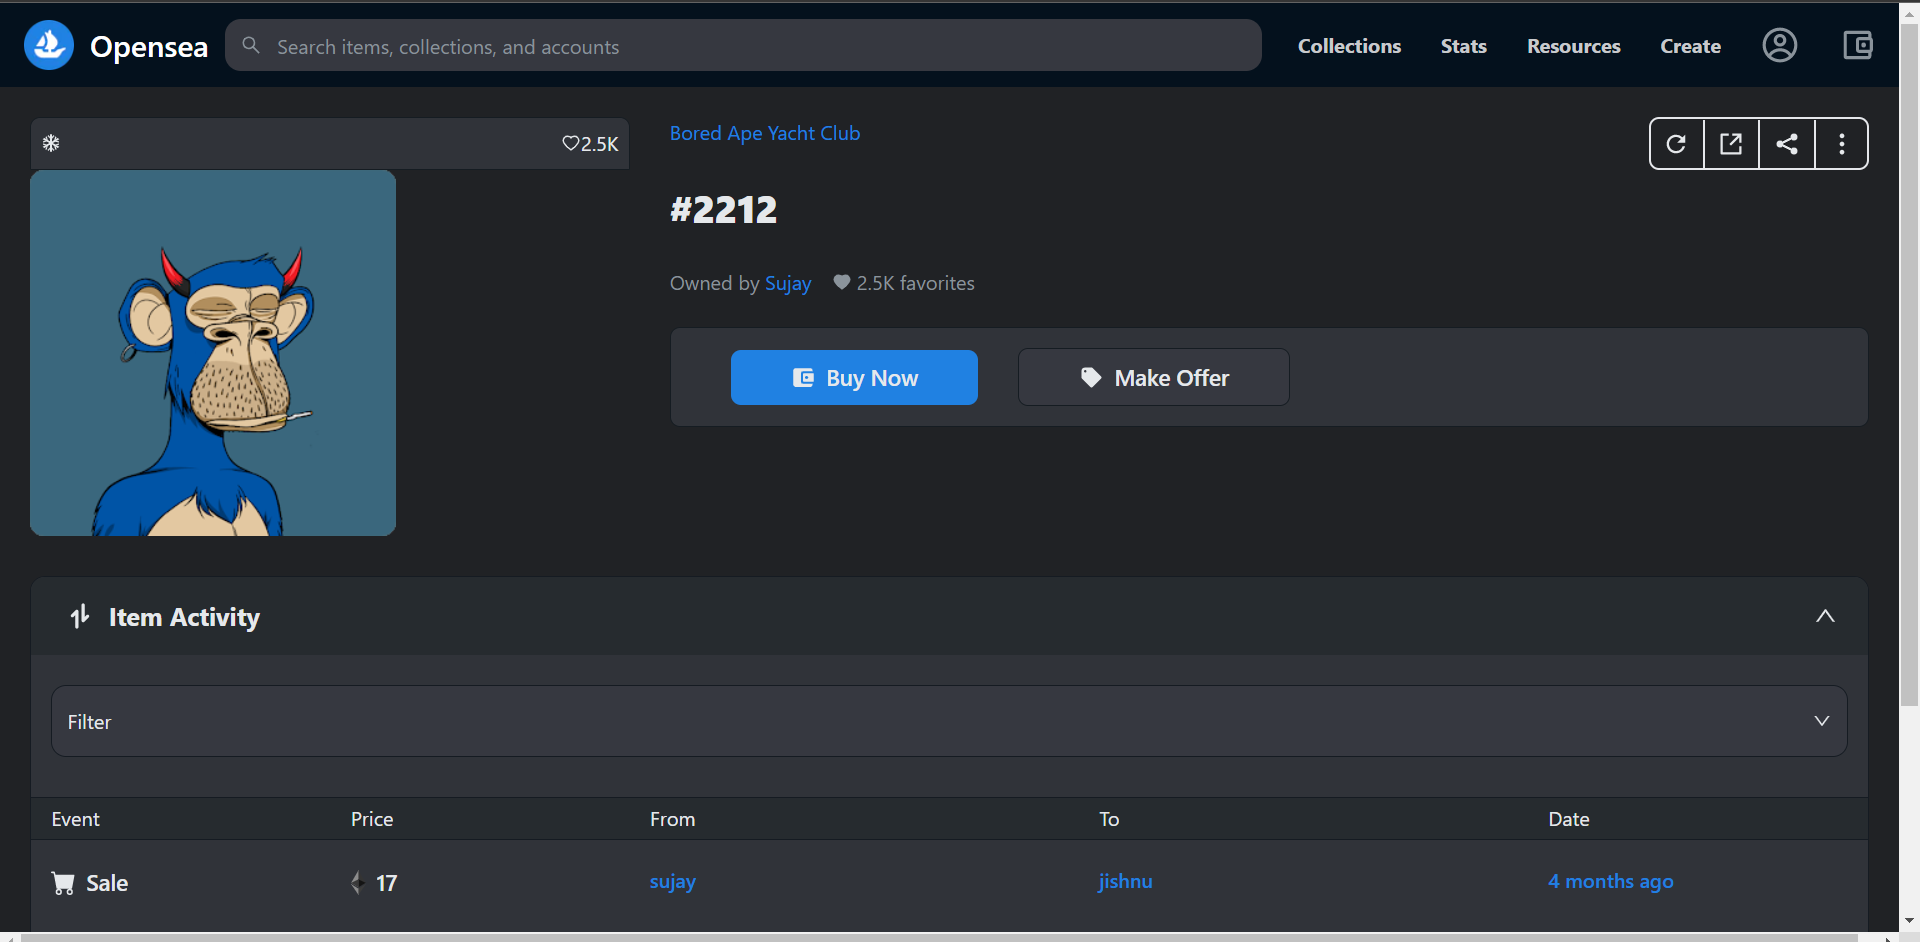
Task: Click the Buy Now button
Action: click(854, 377)
